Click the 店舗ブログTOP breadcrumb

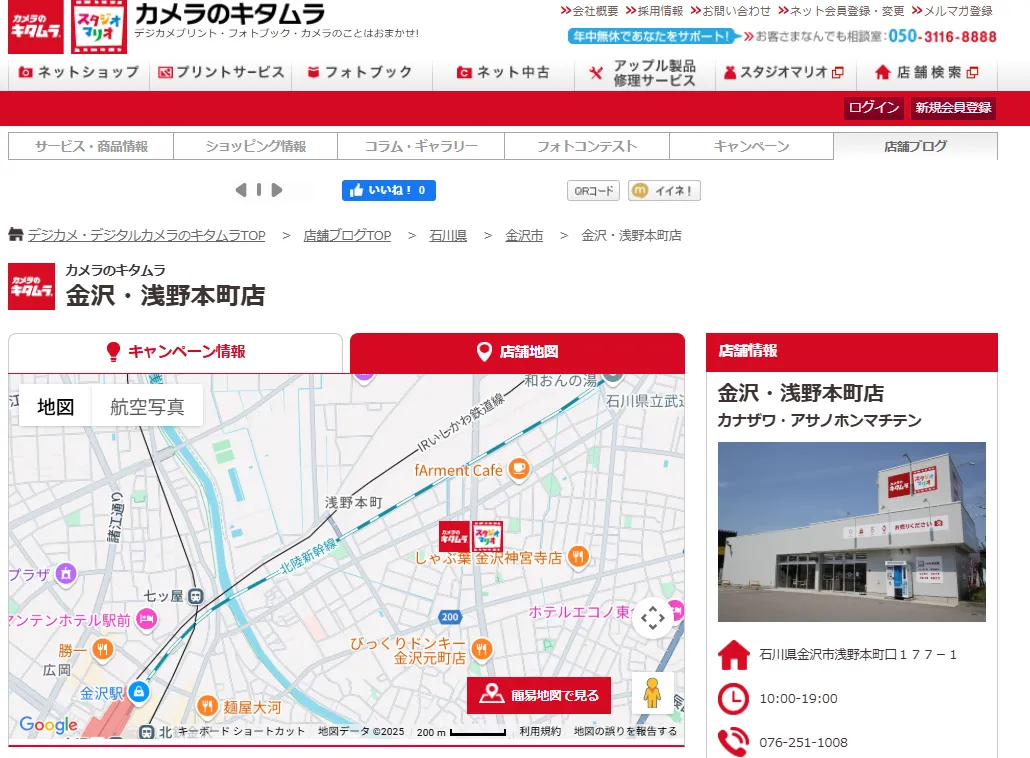point(347,235)
